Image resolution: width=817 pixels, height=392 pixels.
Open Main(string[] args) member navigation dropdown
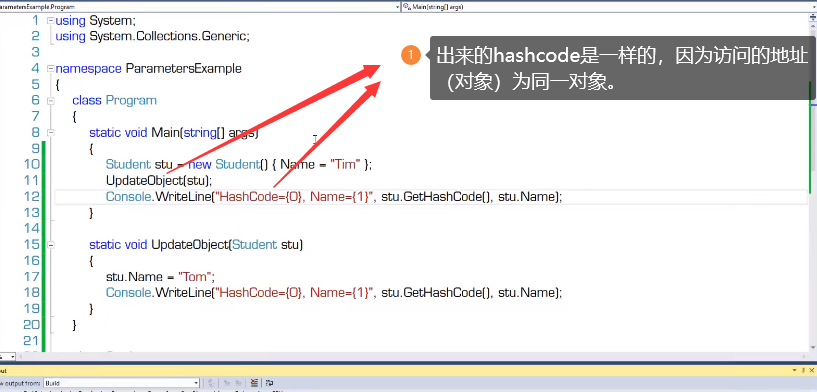[x=609, y=7]
